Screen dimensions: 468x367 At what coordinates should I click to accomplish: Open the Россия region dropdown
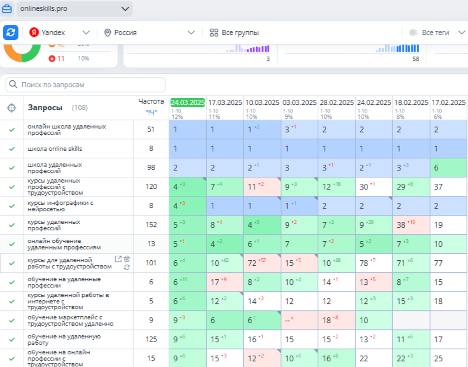(191, 32)
